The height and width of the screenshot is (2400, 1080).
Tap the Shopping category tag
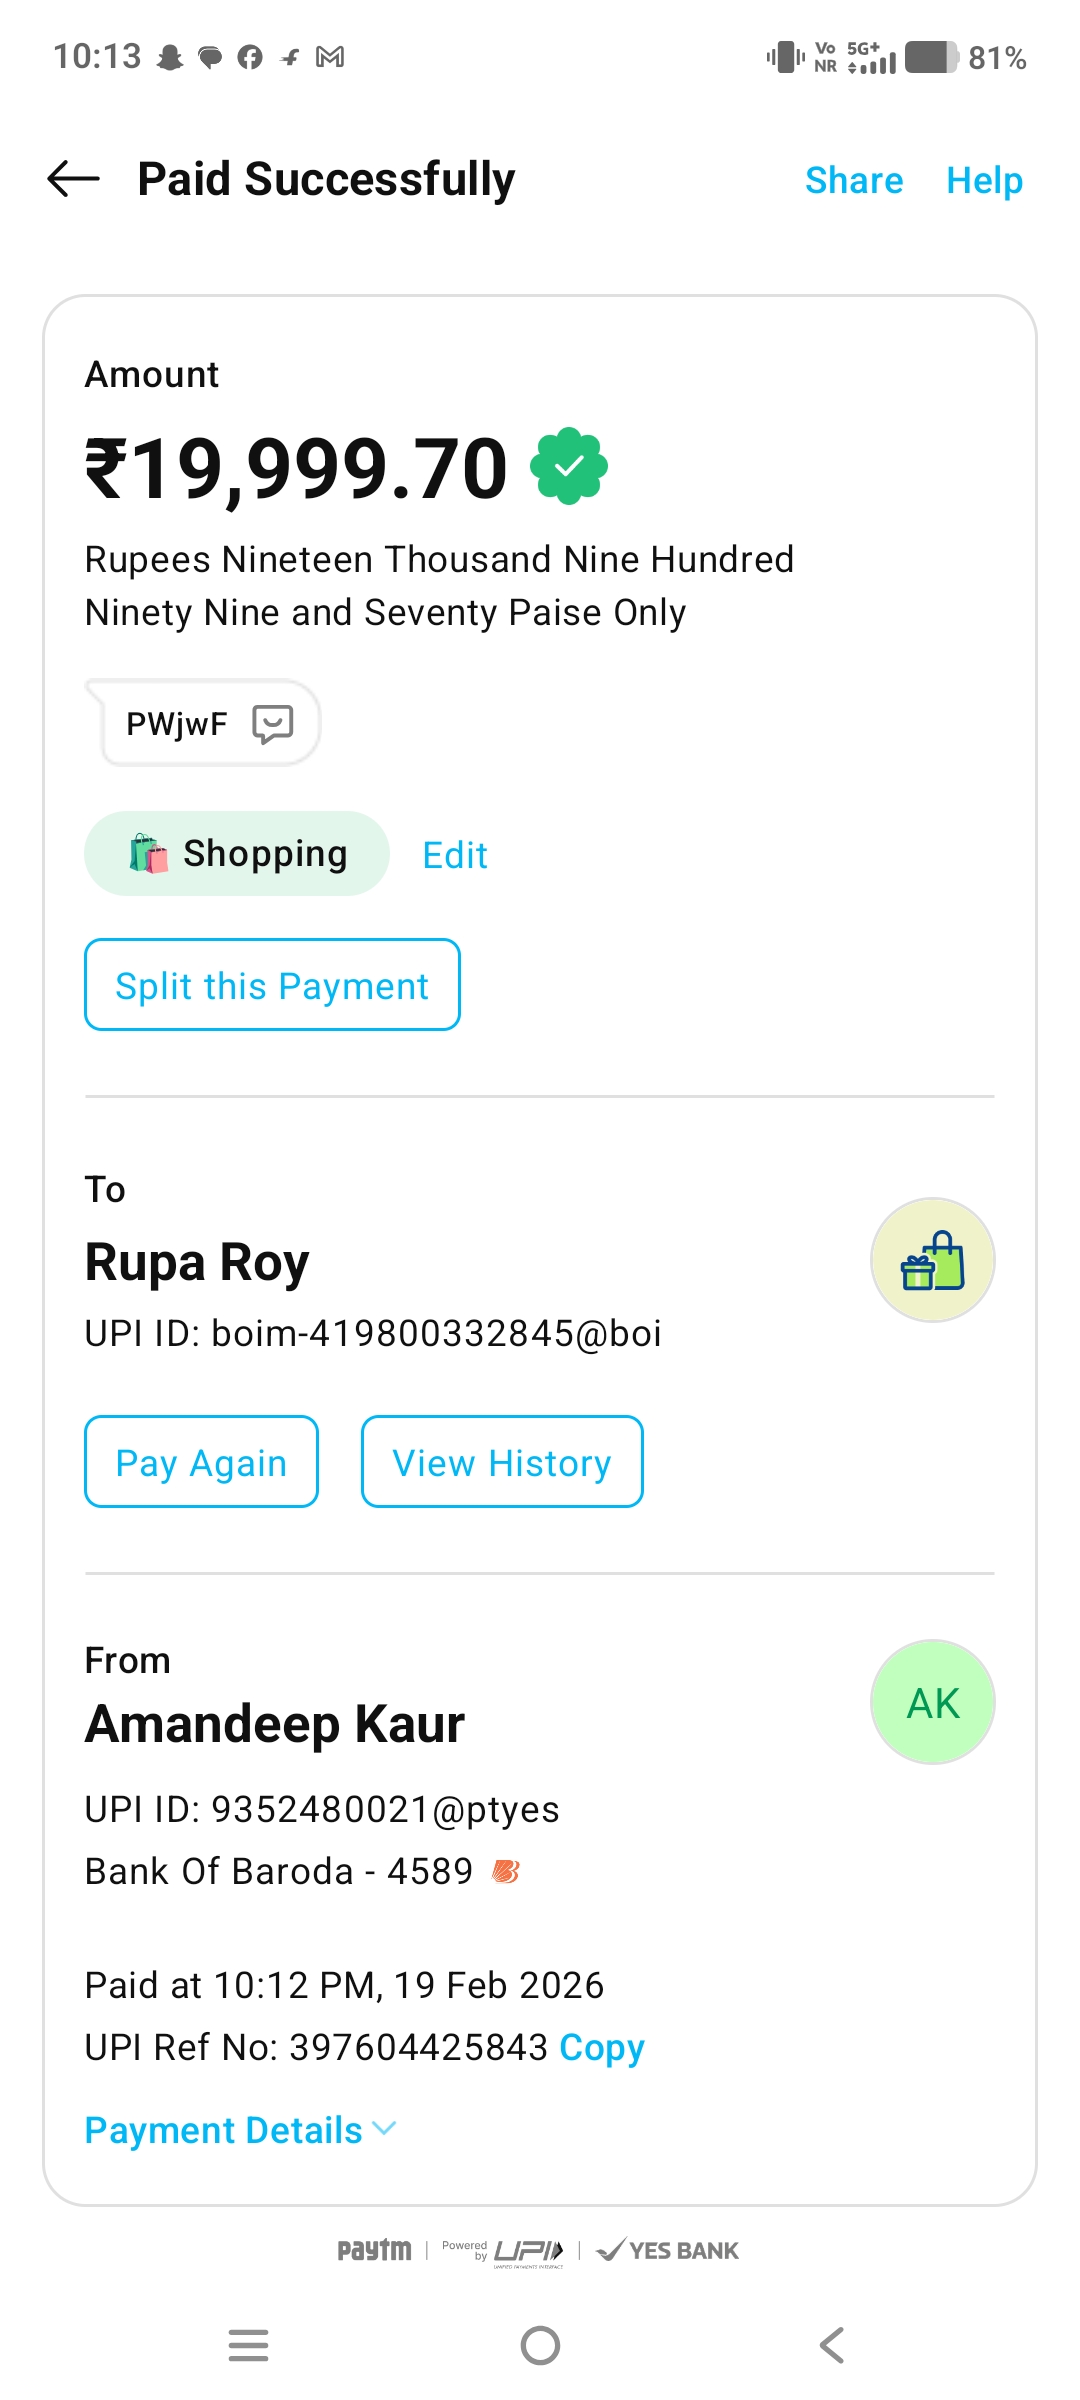[237, 854]
